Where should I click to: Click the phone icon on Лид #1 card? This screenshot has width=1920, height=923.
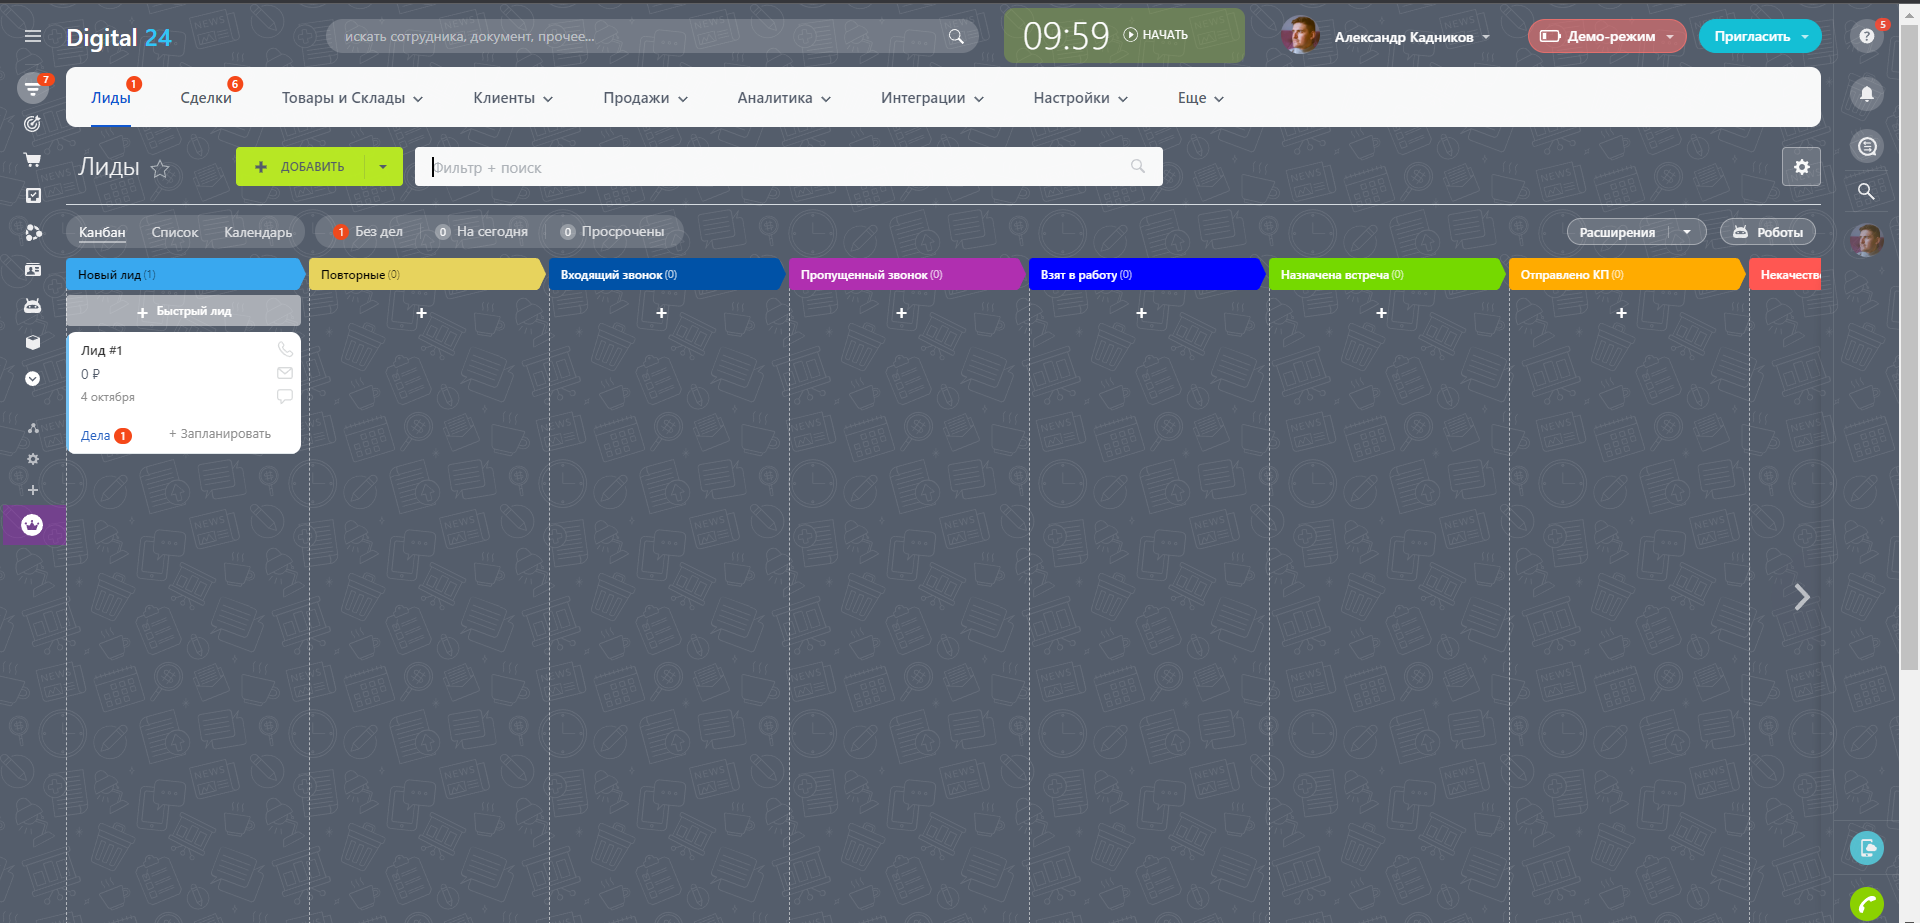pos(285,349)
